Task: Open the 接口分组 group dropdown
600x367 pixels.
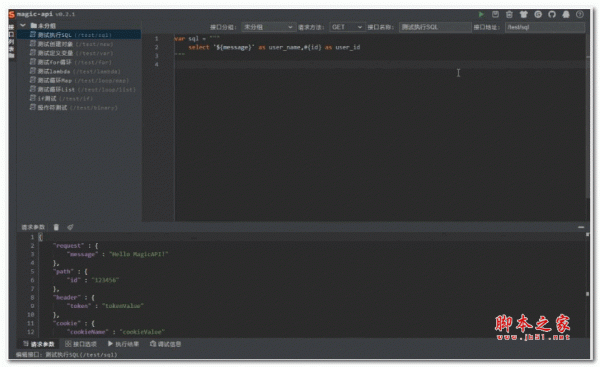Action: coord(268,27)
